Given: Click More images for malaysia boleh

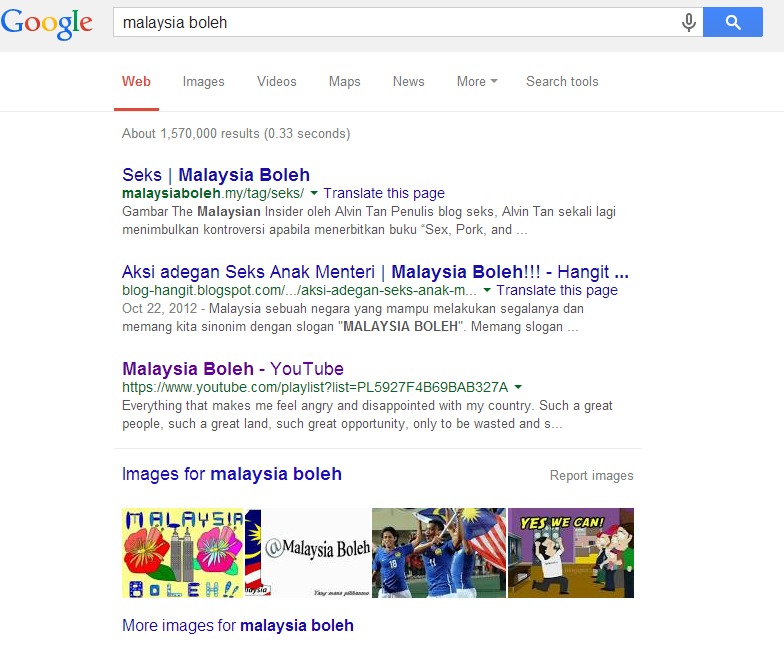Looking at the screenshot, I should [238, 626].
